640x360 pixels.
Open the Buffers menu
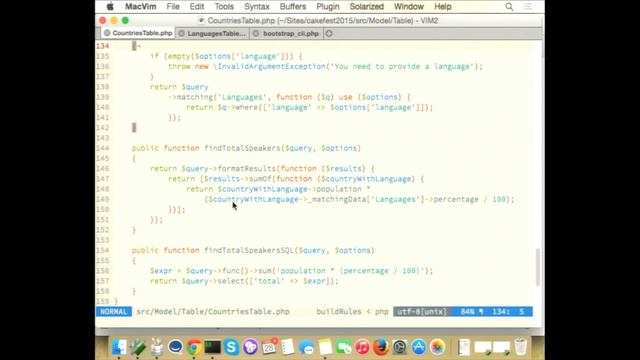coord(293,7)
